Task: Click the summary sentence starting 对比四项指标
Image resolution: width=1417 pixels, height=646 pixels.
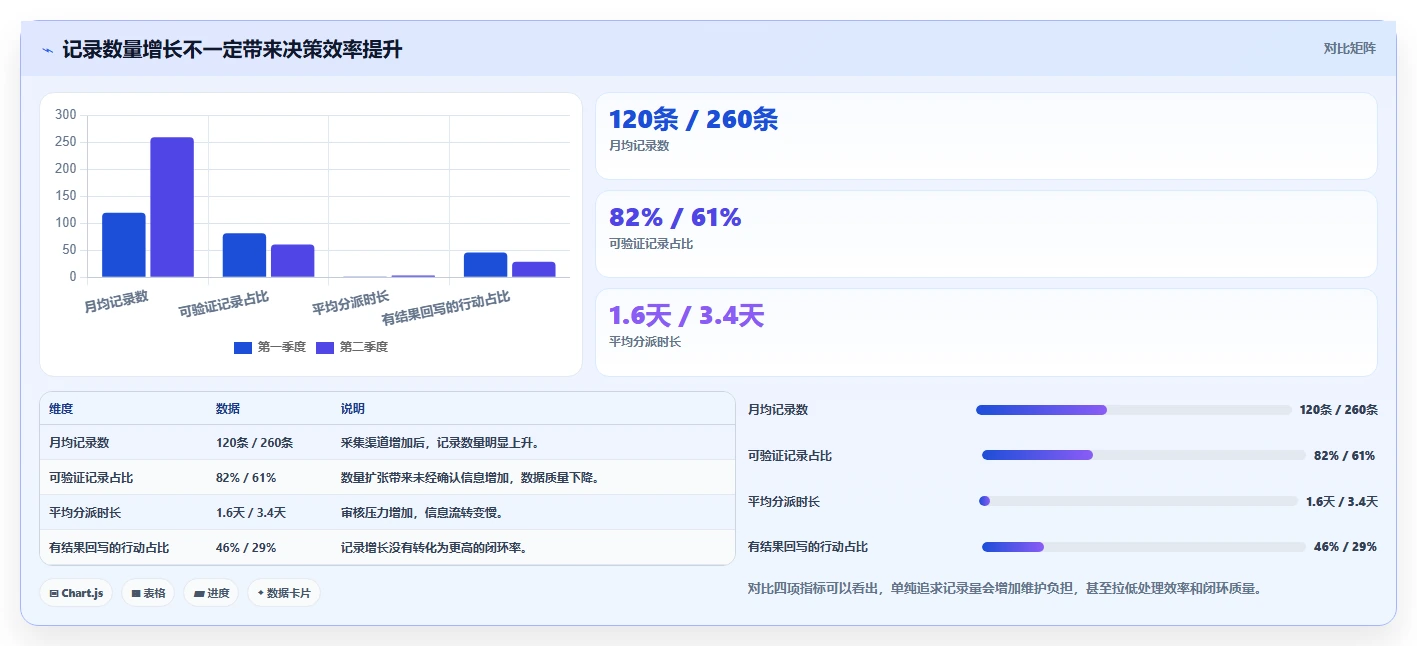Action: [x=1005, y=589]
